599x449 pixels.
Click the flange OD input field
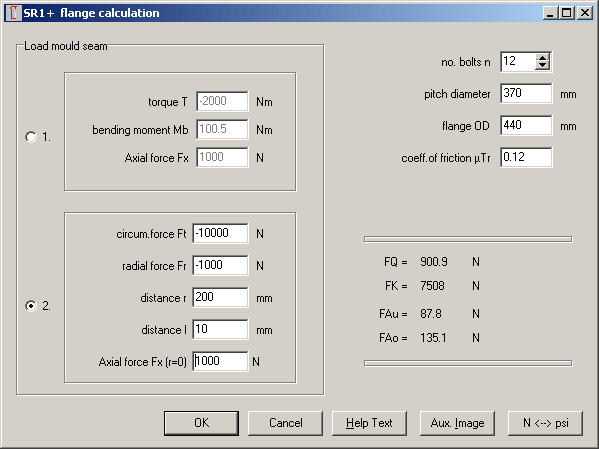click(526, 125)
